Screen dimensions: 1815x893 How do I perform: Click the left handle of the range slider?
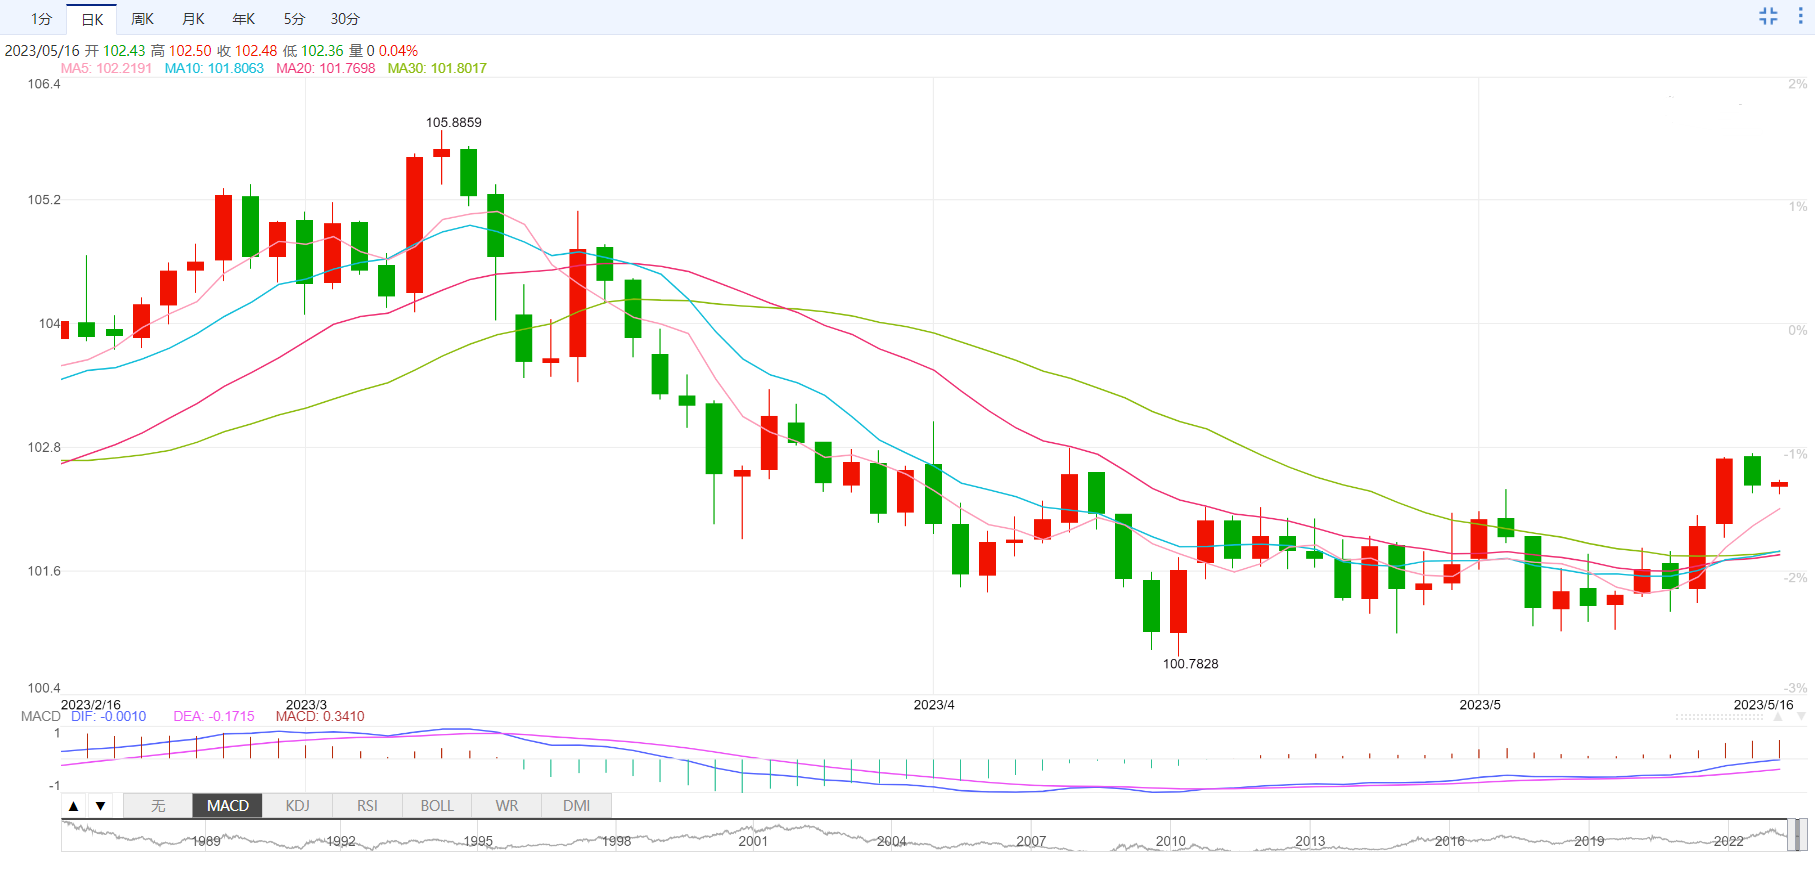(1790, 835)
